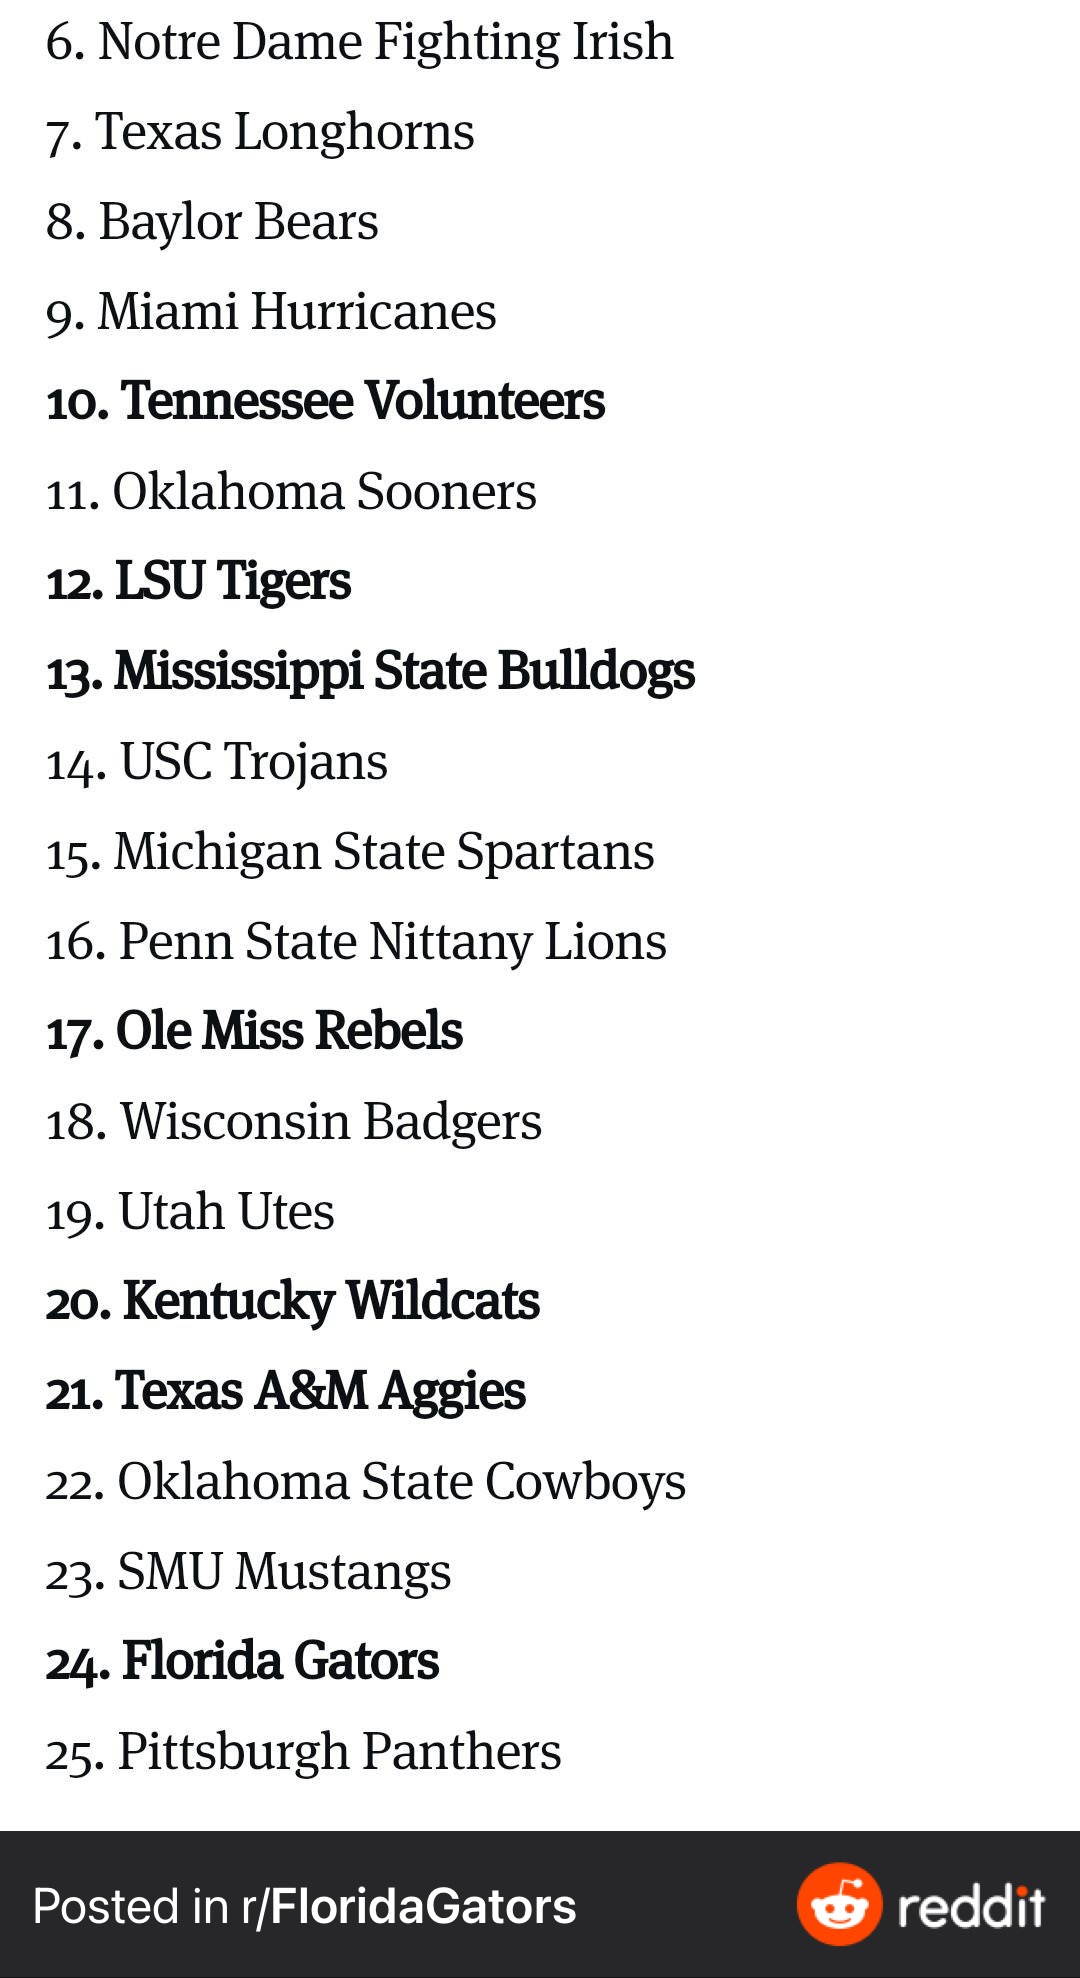Select Mississippi State Bulldogs entry

click(370, 672)
